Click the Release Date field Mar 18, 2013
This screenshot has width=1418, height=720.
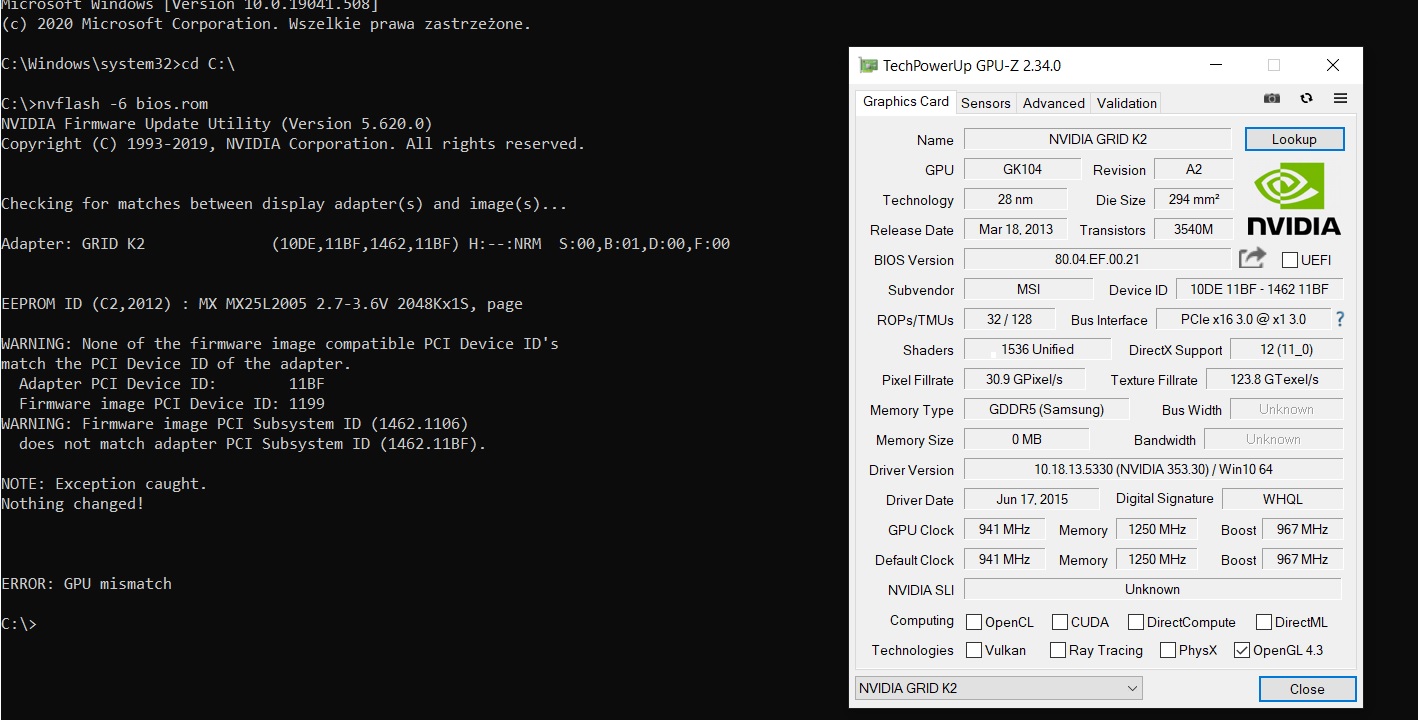coord(1015,229)
